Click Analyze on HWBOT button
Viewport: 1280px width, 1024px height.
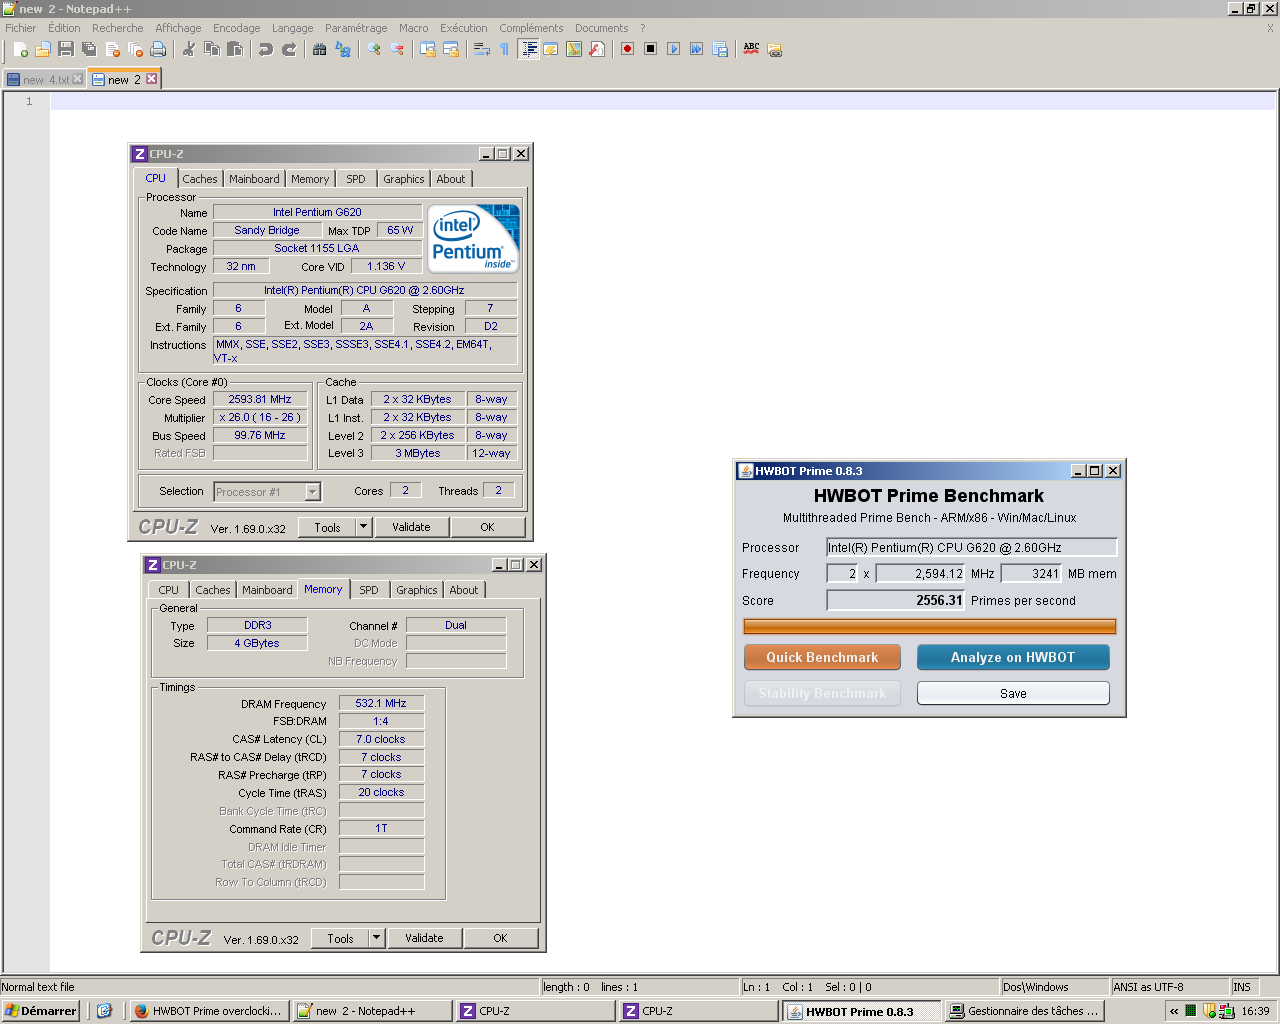click(x=1013, y=657)
